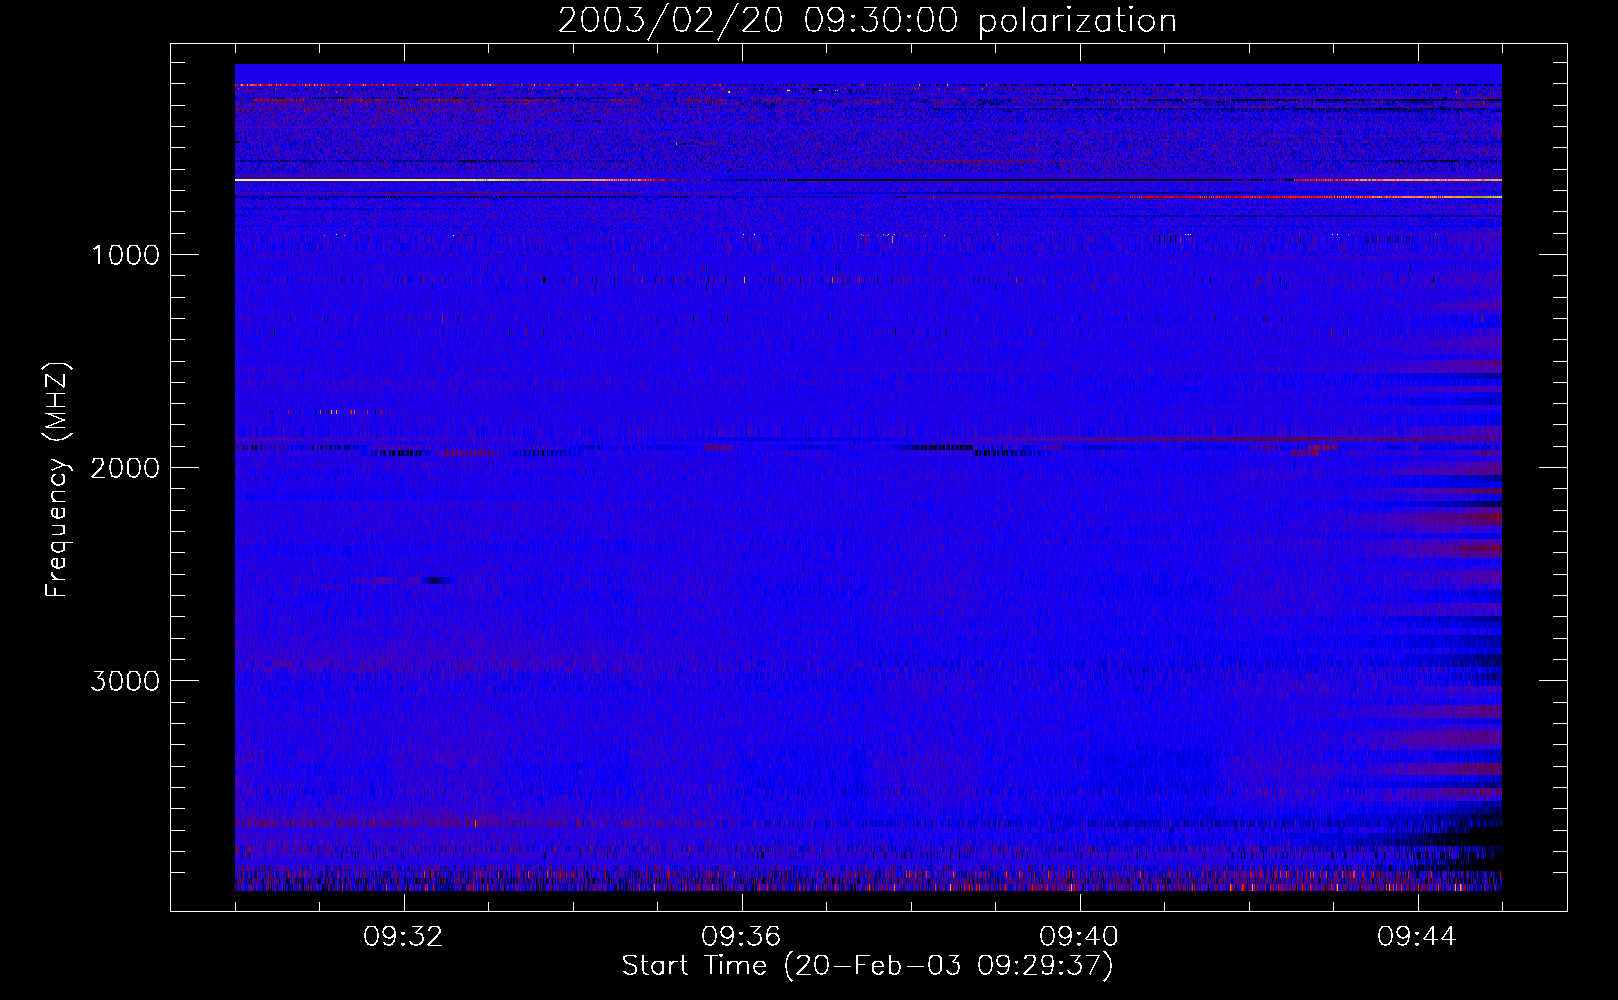Click the 3000 frequency tick label
The image size is (1618, 1000).
pos(125,681)
